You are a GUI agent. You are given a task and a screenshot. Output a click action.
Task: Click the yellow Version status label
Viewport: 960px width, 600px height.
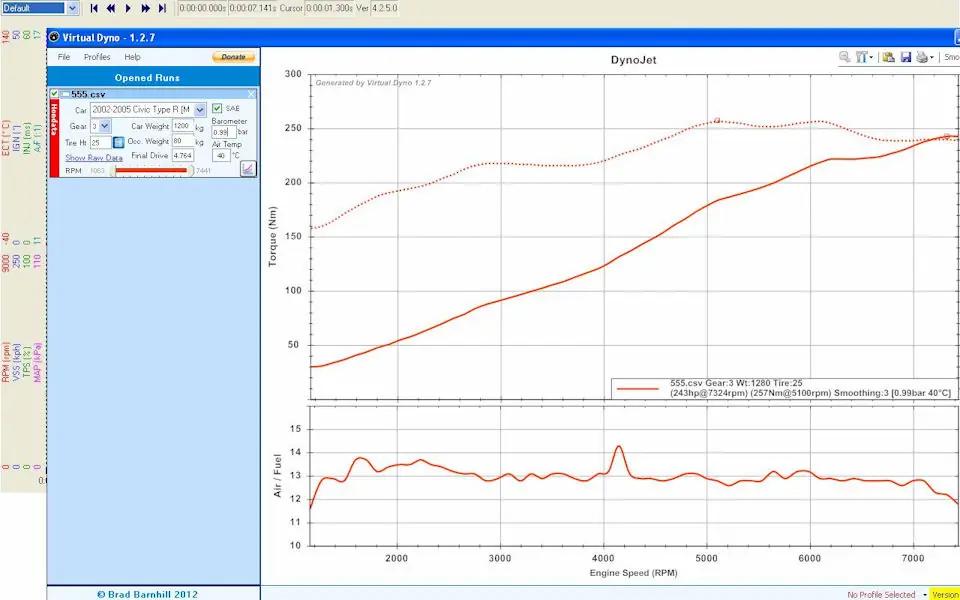(945, 594)
